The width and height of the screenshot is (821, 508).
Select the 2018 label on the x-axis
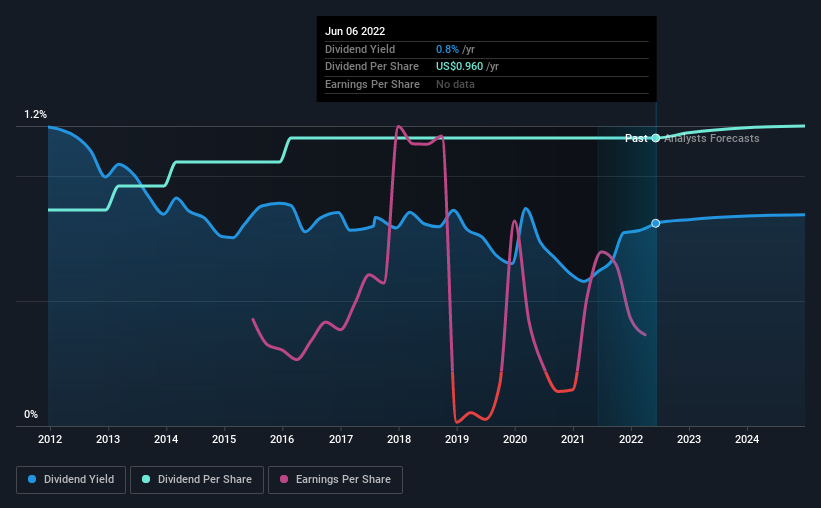tap(398, 439)
